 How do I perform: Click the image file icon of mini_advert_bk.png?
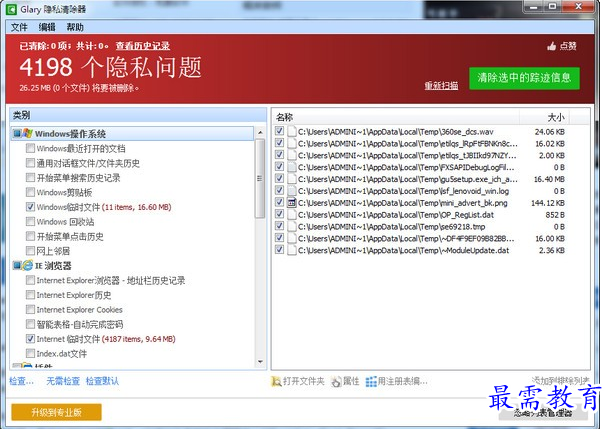[292, 203]
